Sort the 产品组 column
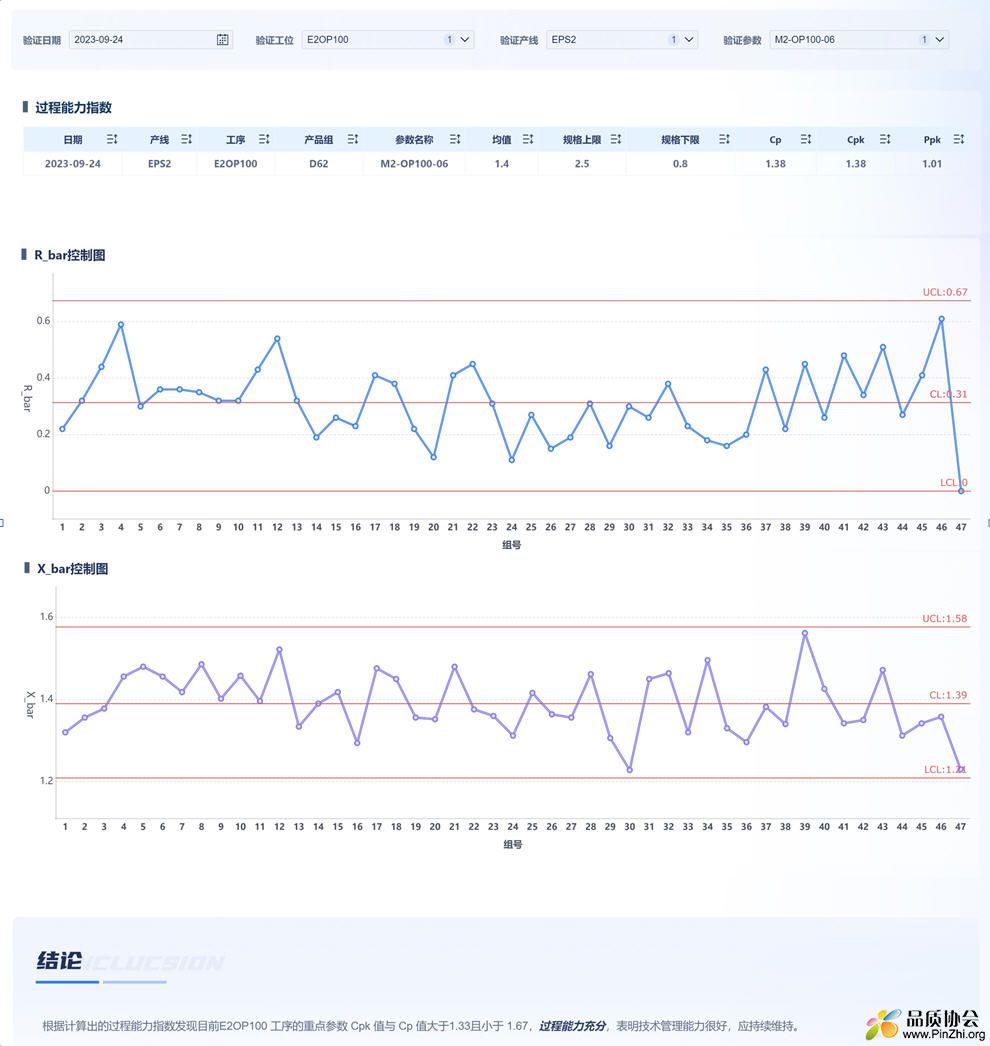Image resolution: width=990 pixels, height=1046 pixels. click(353, 139)
